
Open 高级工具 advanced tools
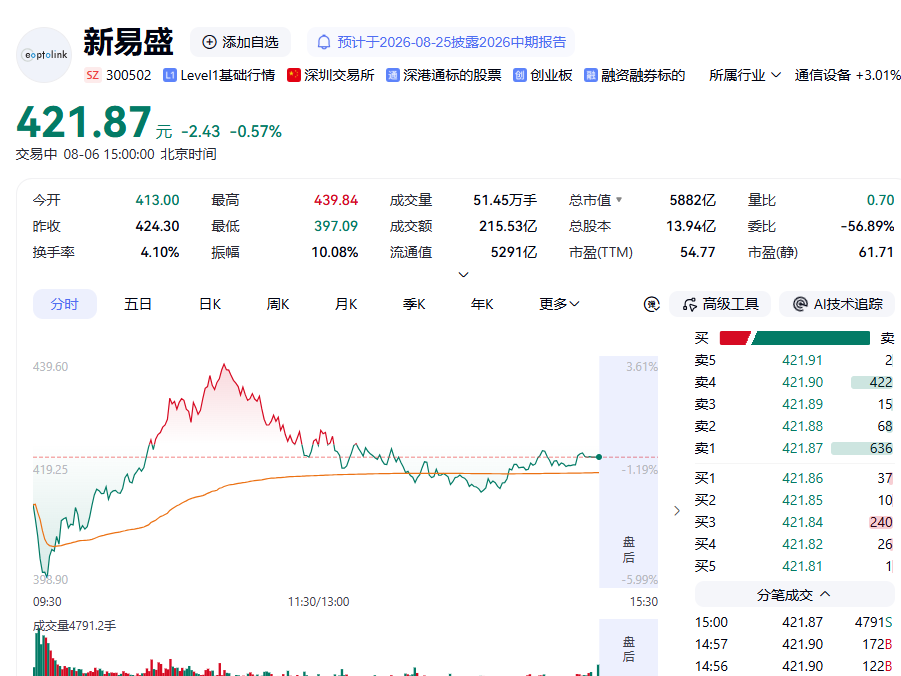click(720, 304)
